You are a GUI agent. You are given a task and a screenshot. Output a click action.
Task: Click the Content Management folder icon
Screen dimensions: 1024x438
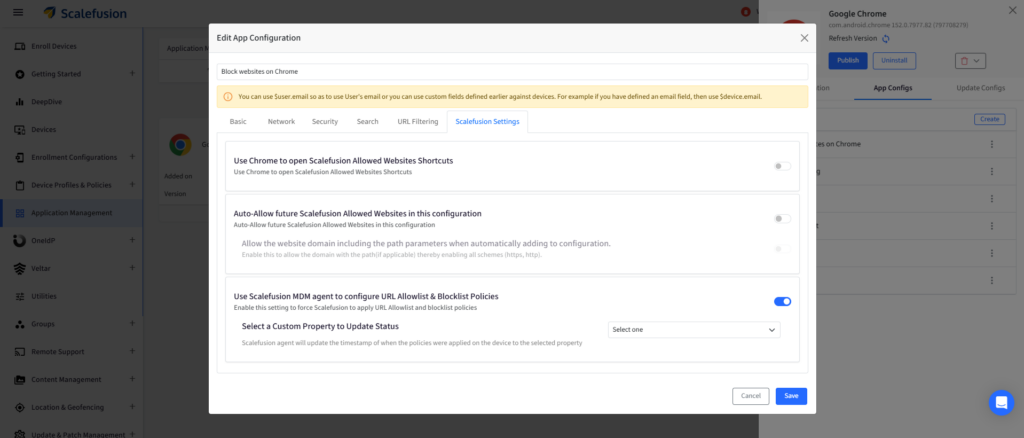(20, 379)
